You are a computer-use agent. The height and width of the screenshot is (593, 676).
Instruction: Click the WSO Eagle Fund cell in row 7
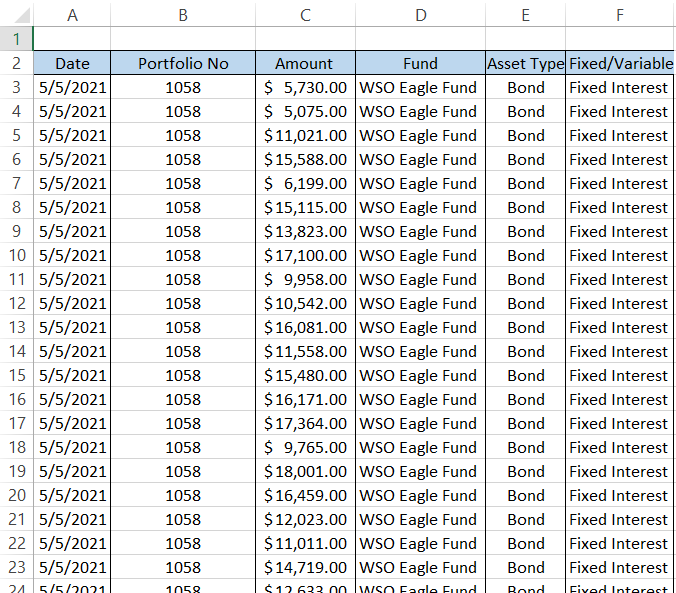click(420, 183)
